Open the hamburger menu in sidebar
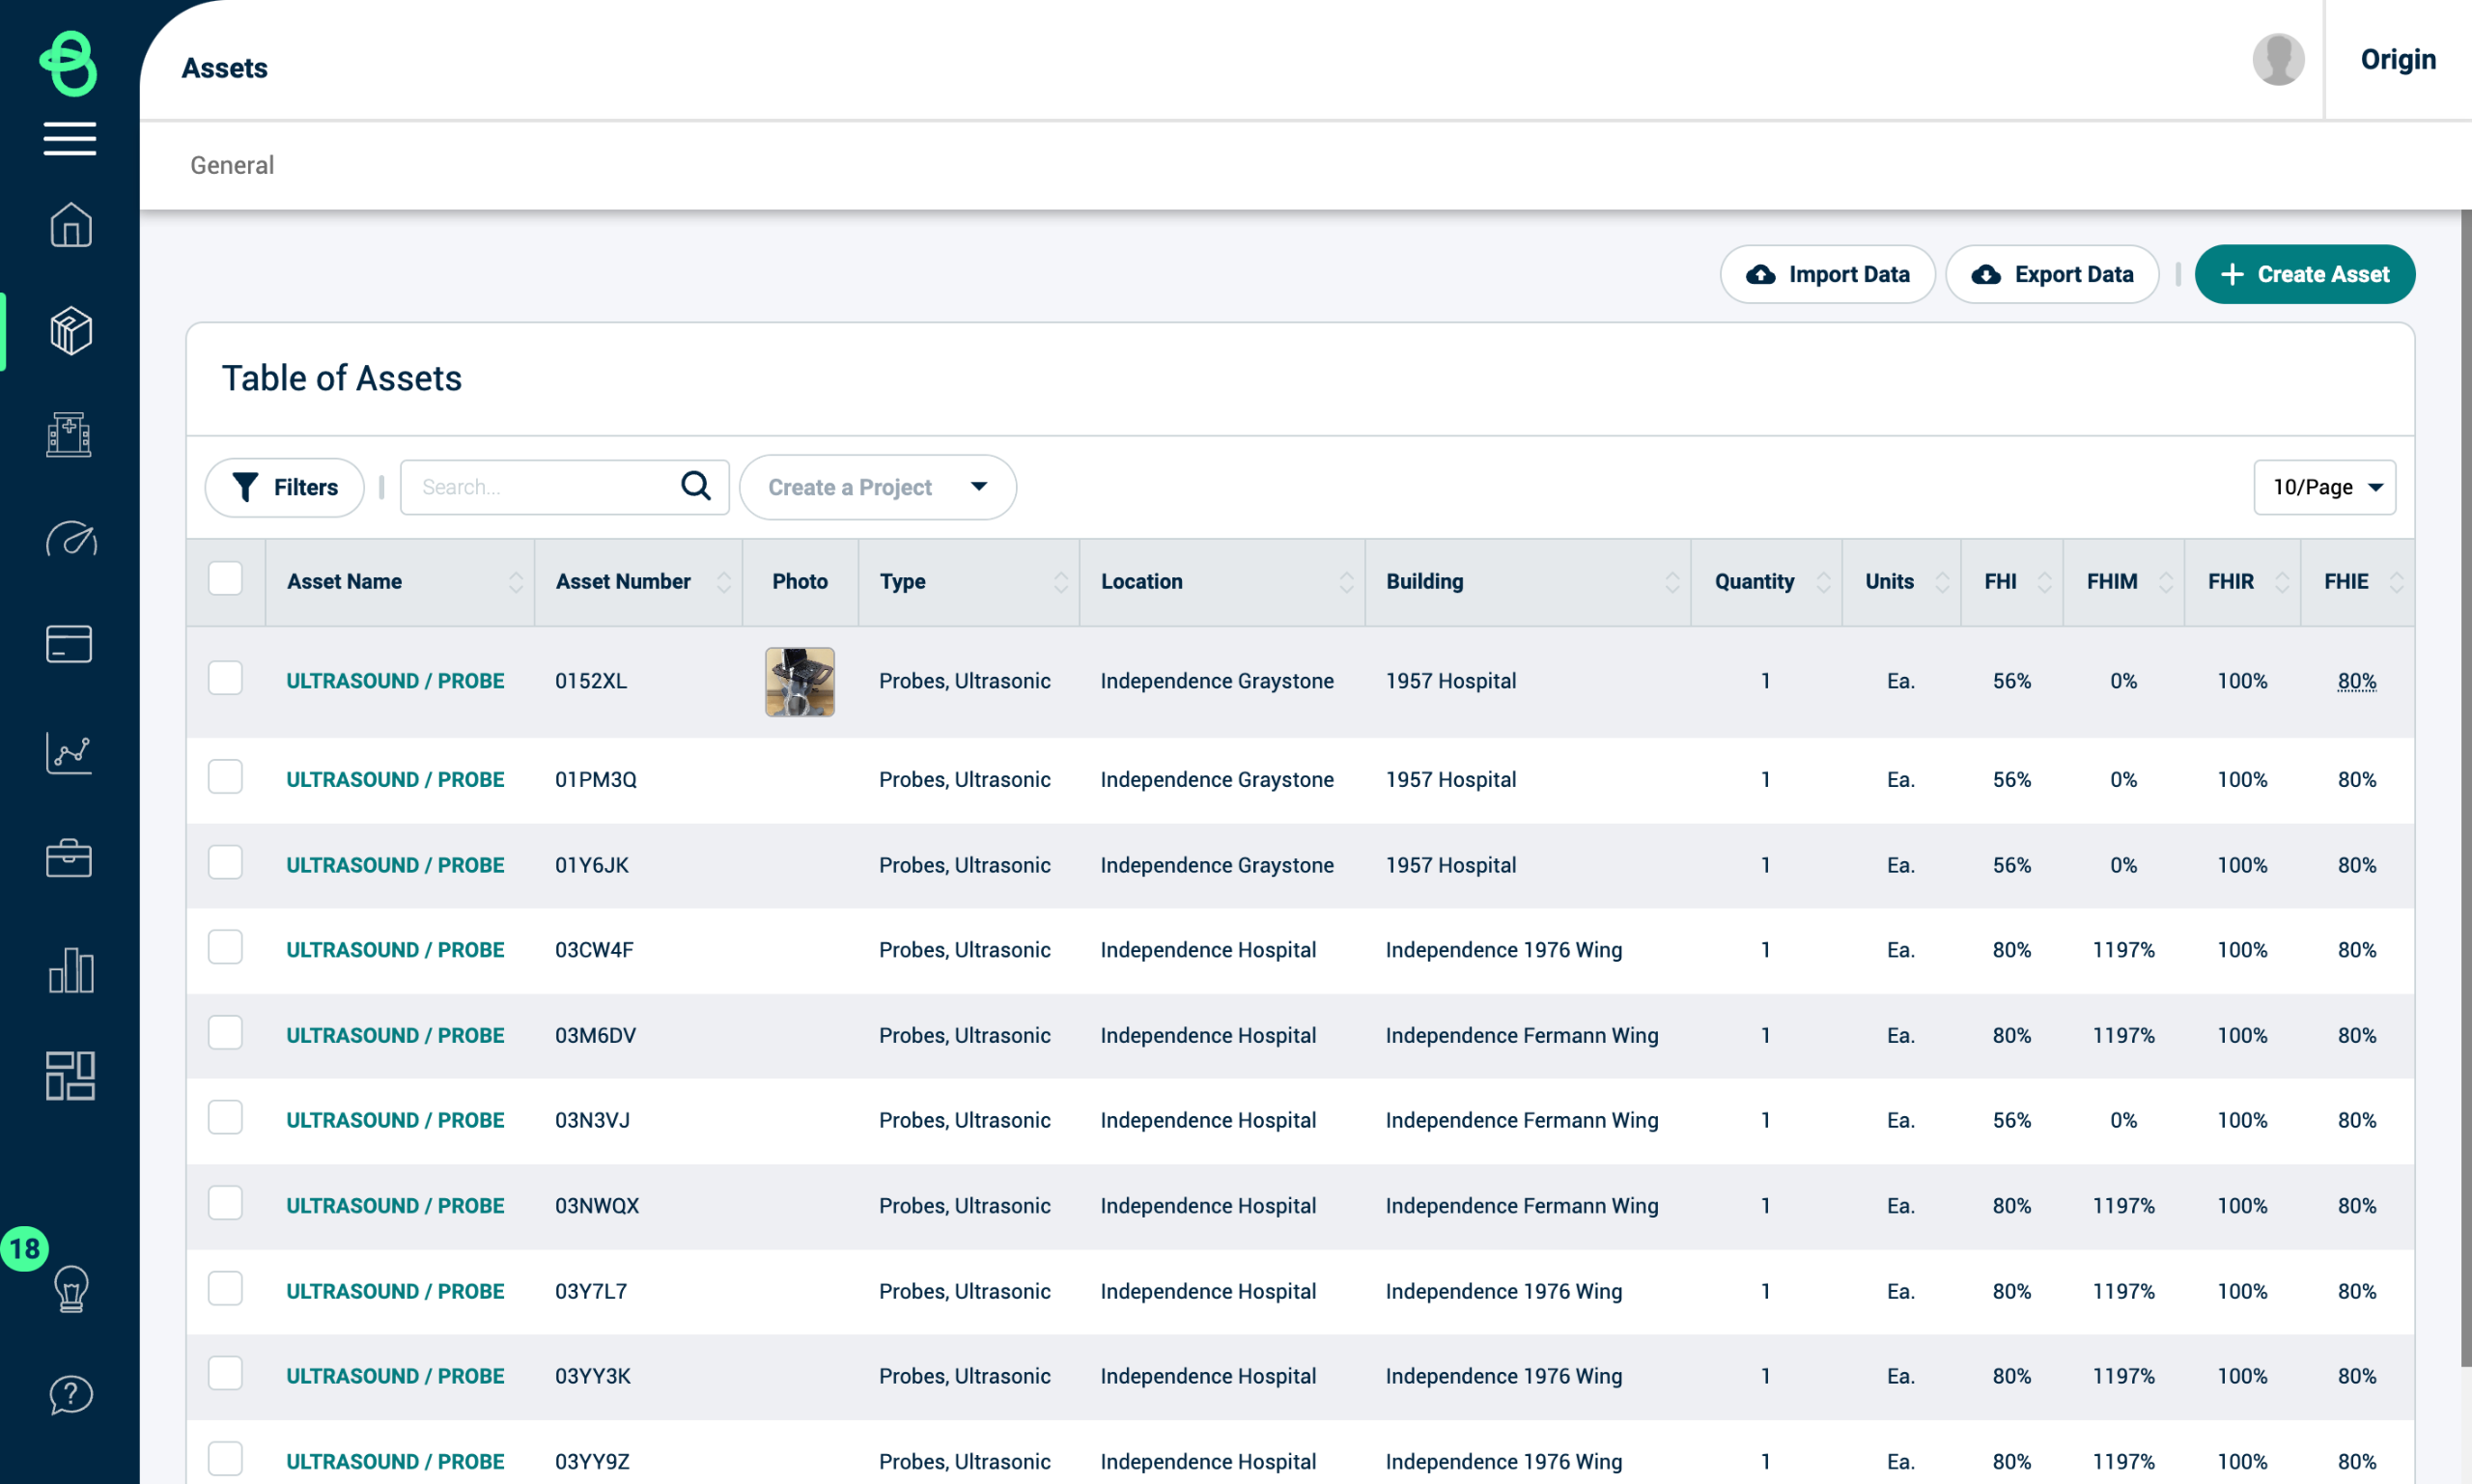This screenshot has width=2472, height=1484. click(69, 138)
